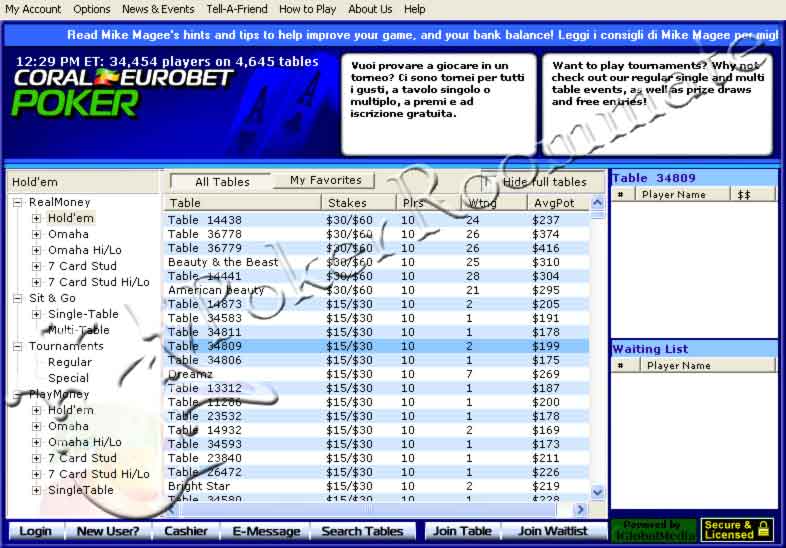Switch to the My Favorites tab
Image resolution: width=786 pixels, height=548 pixels.
pyautogui.click(x=325, y=180)
